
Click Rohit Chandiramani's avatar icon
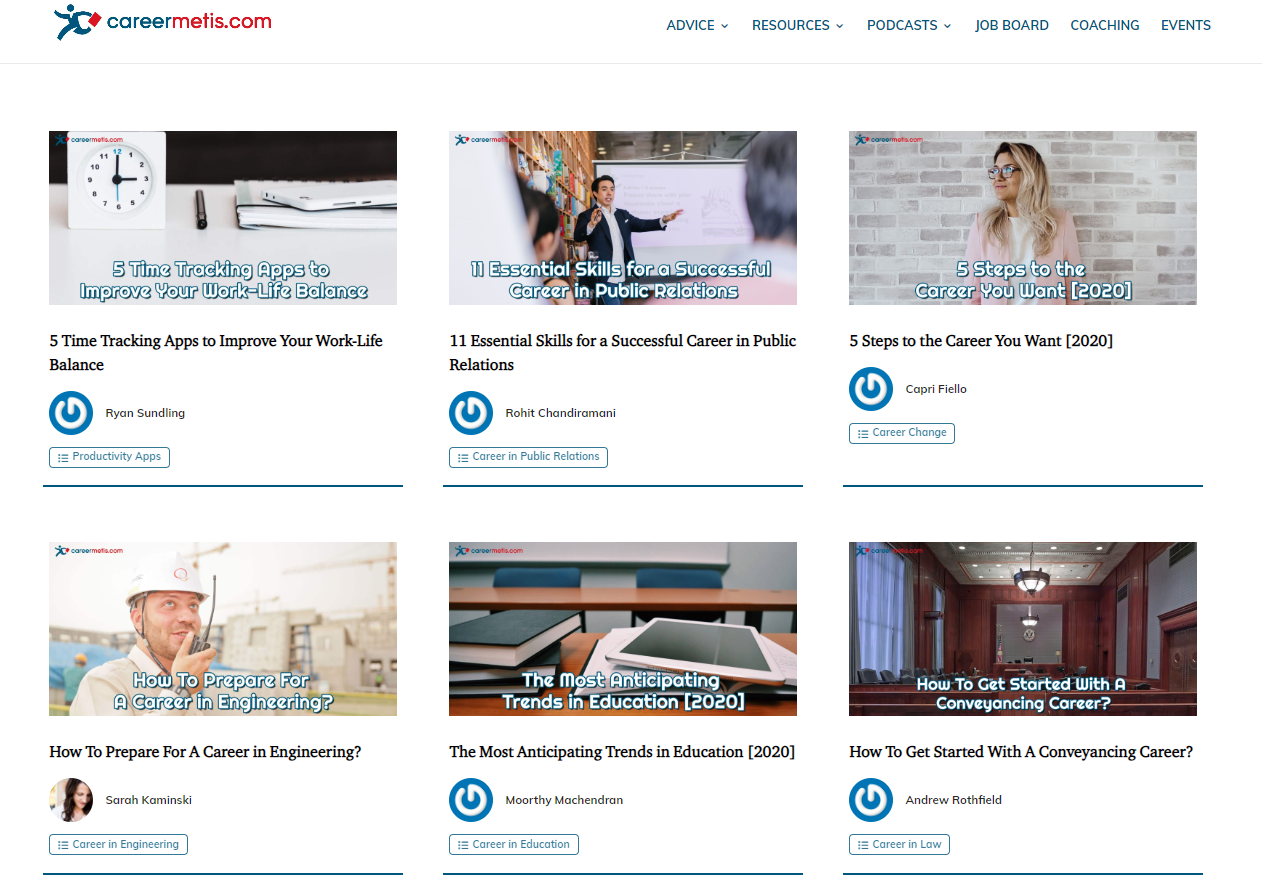pos(471,412)
